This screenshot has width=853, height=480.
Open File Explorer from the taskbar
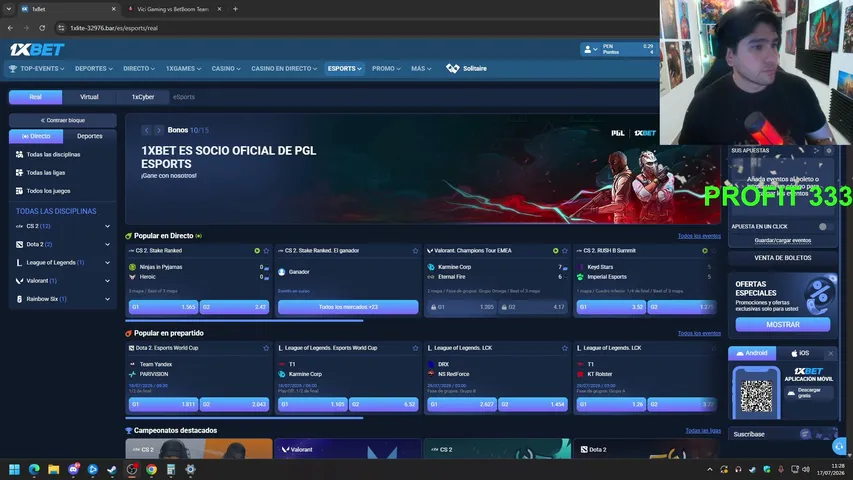coord(53,469)
